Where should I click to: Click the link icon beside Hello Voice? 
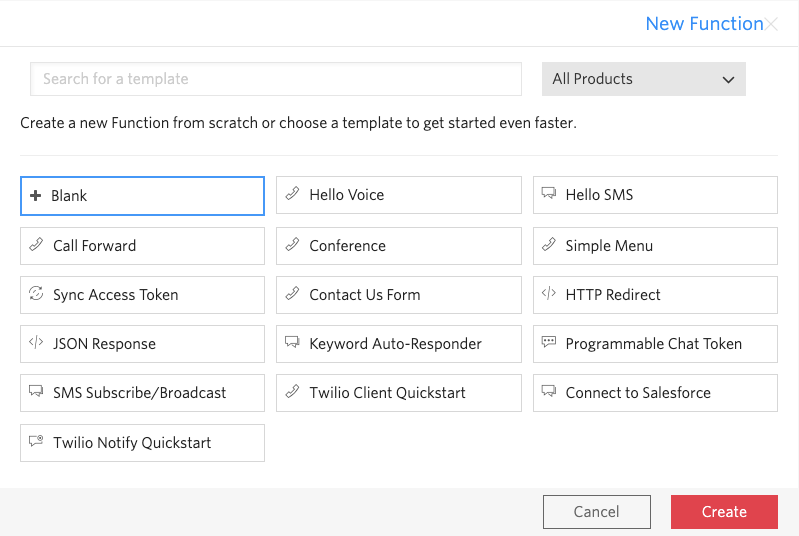point(292,195)
